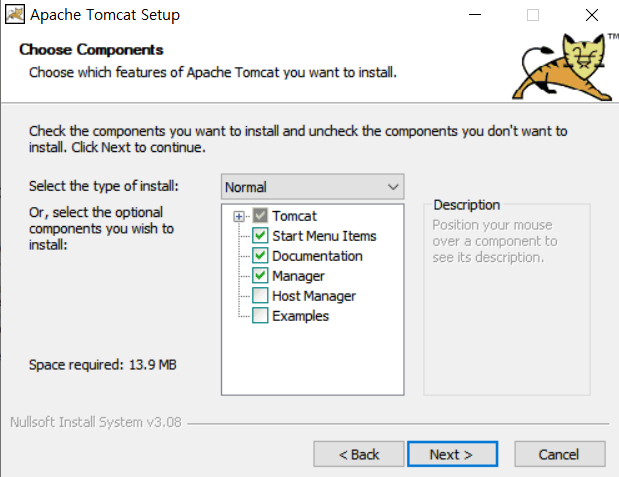Minimize the Apache Tomcat Setup window
619x477 pixels.
tap(475, 15)
